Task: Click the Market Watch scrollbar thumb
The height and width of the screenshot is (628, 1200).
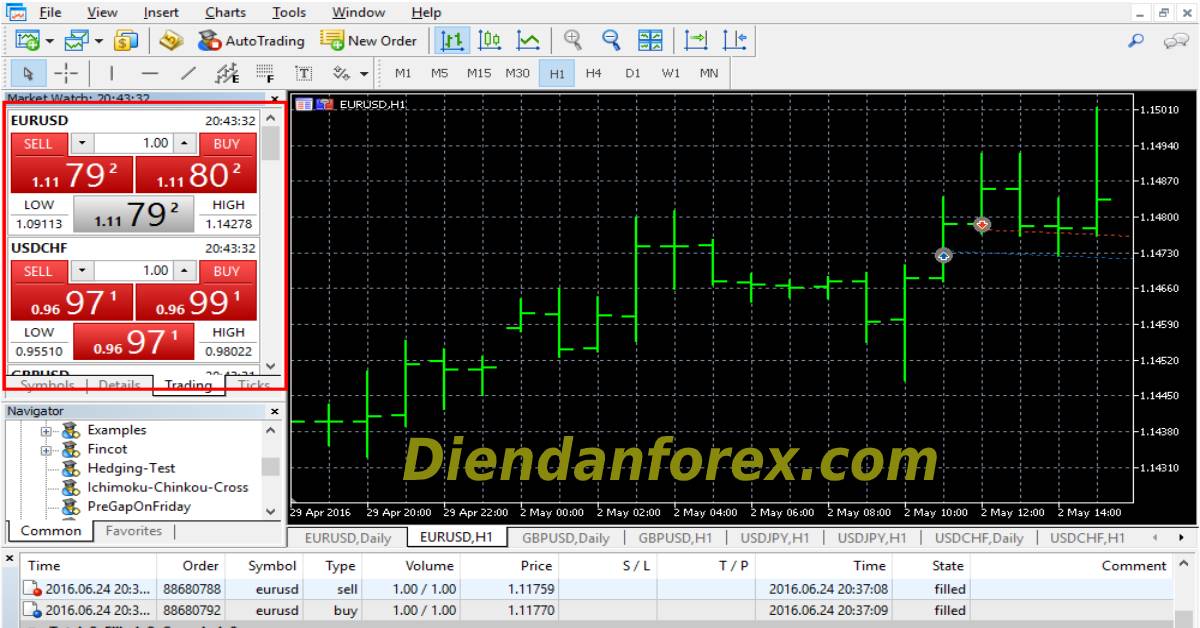Action: [270, 143]
